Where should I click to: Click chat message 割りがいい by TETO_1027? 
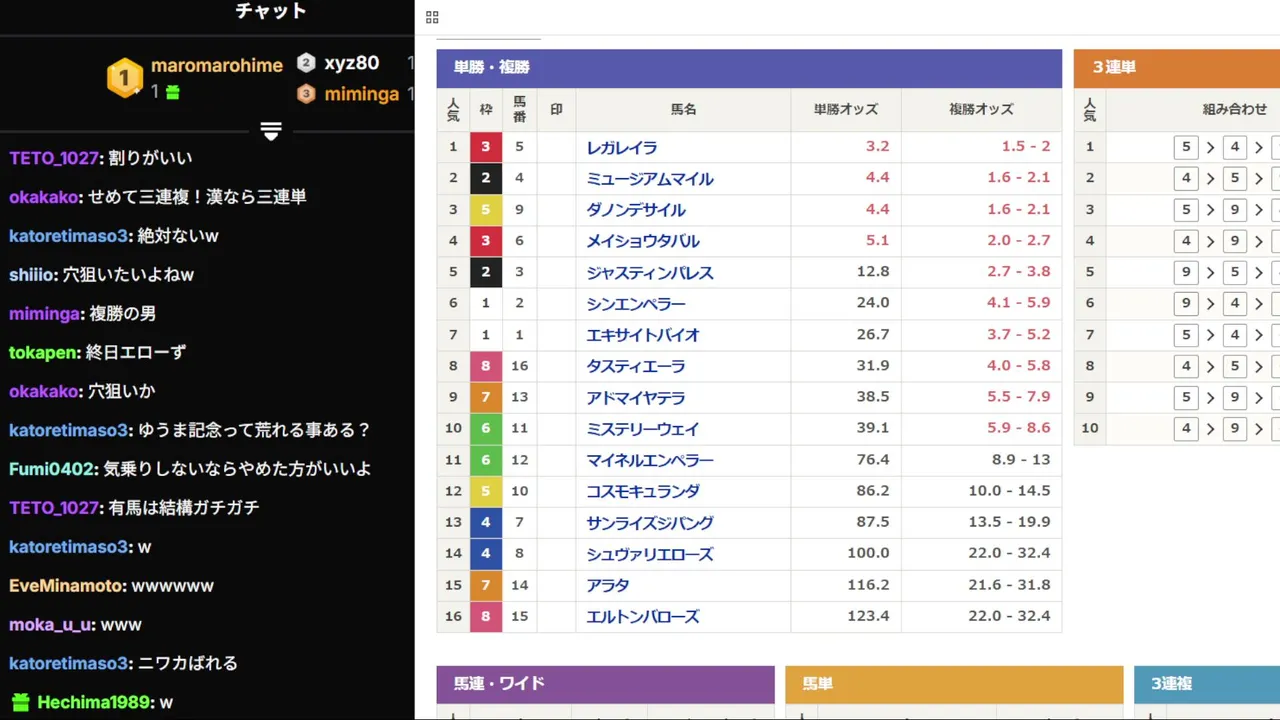[148, 158]
